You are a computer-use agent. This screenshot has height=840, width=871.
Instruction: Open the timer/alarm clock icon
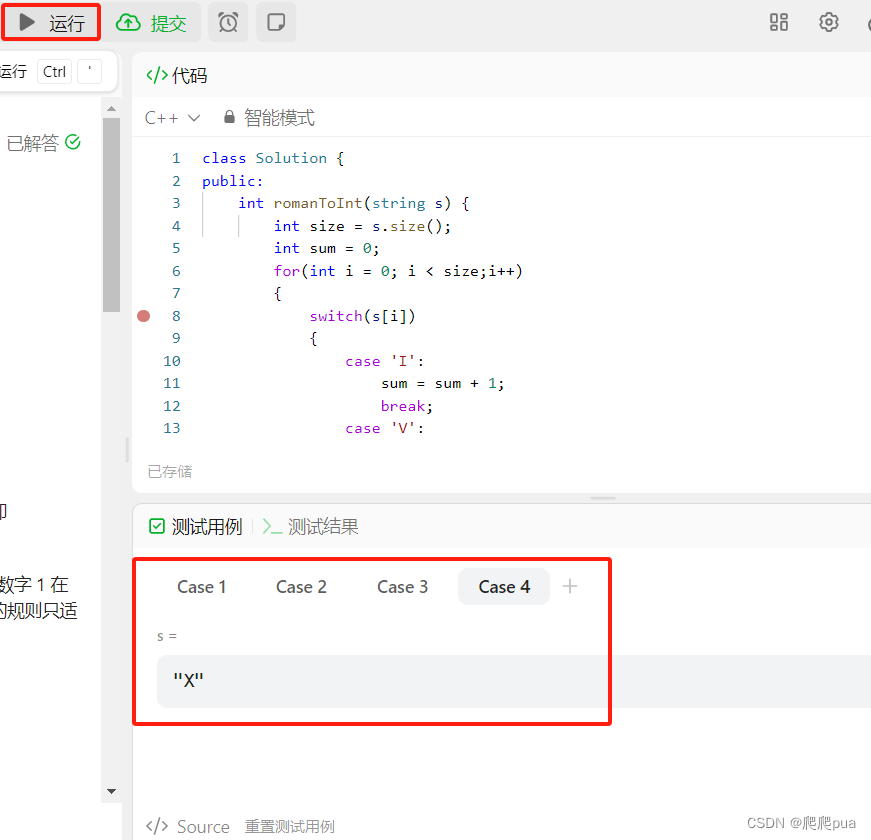click(x=227, y=22)
